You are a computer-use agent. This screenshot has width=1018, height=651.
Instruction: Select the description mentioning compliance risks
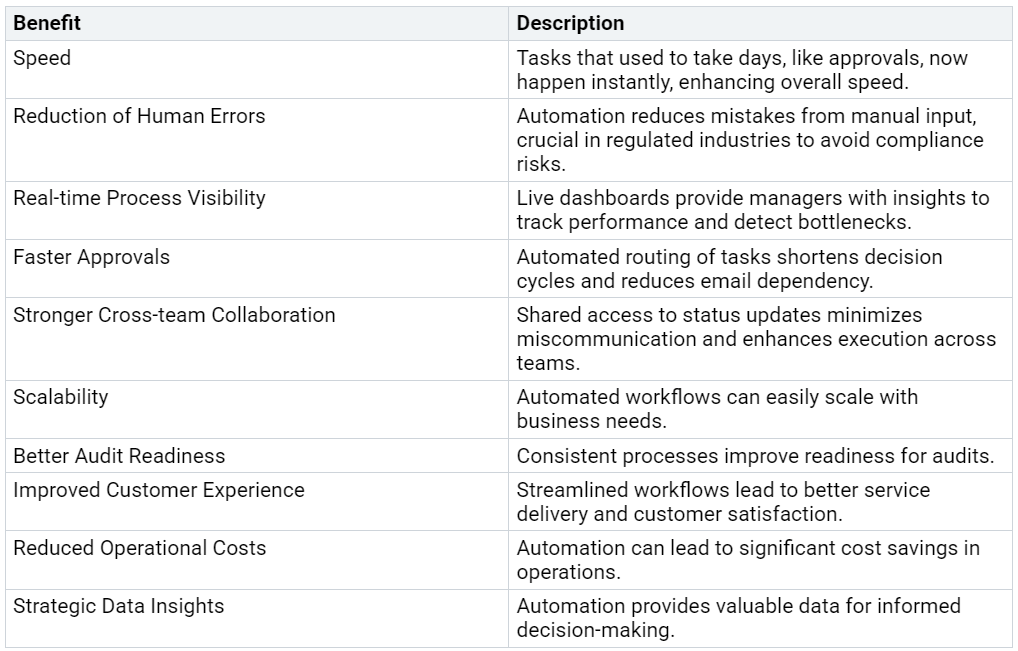click(750, 139)
